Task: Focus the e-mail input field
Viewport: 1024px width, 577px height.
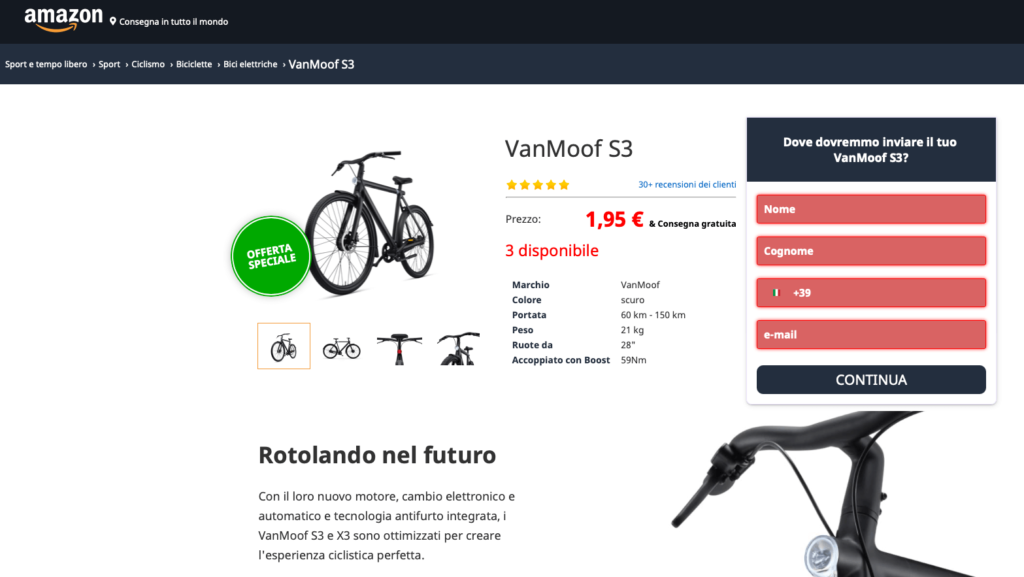Action: pyautogui.click(x=871, y=335)
